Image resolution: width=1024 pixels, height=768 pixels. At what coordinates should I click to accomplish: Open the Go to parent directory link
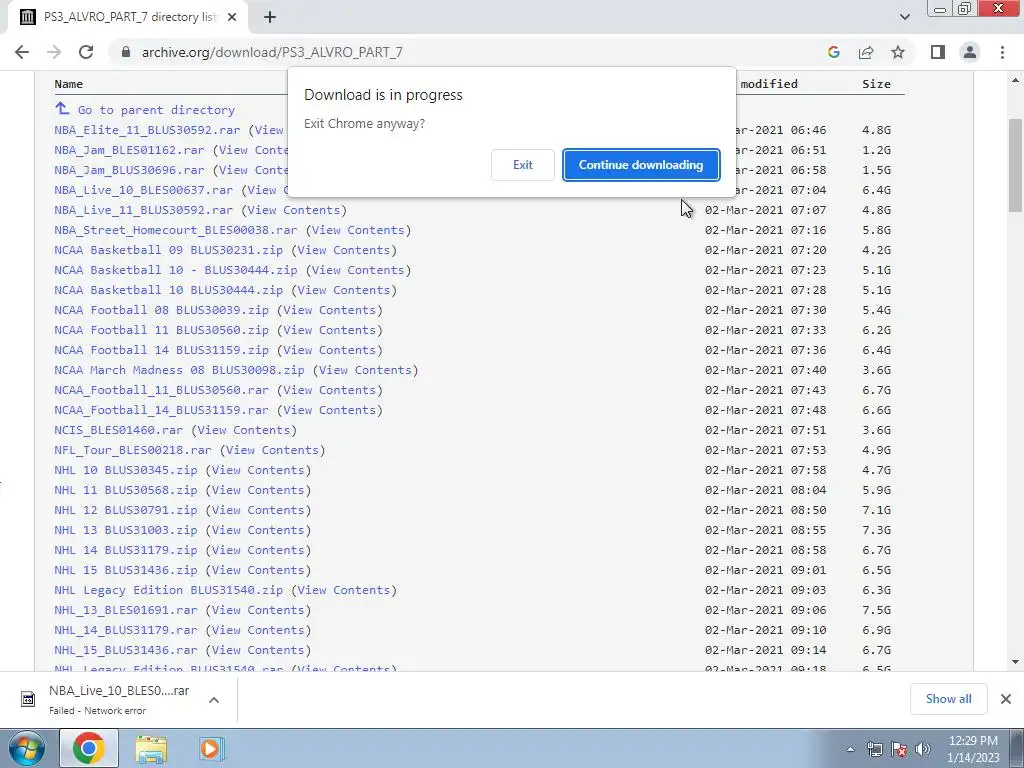pyautogui.click(x=156, y=110)
